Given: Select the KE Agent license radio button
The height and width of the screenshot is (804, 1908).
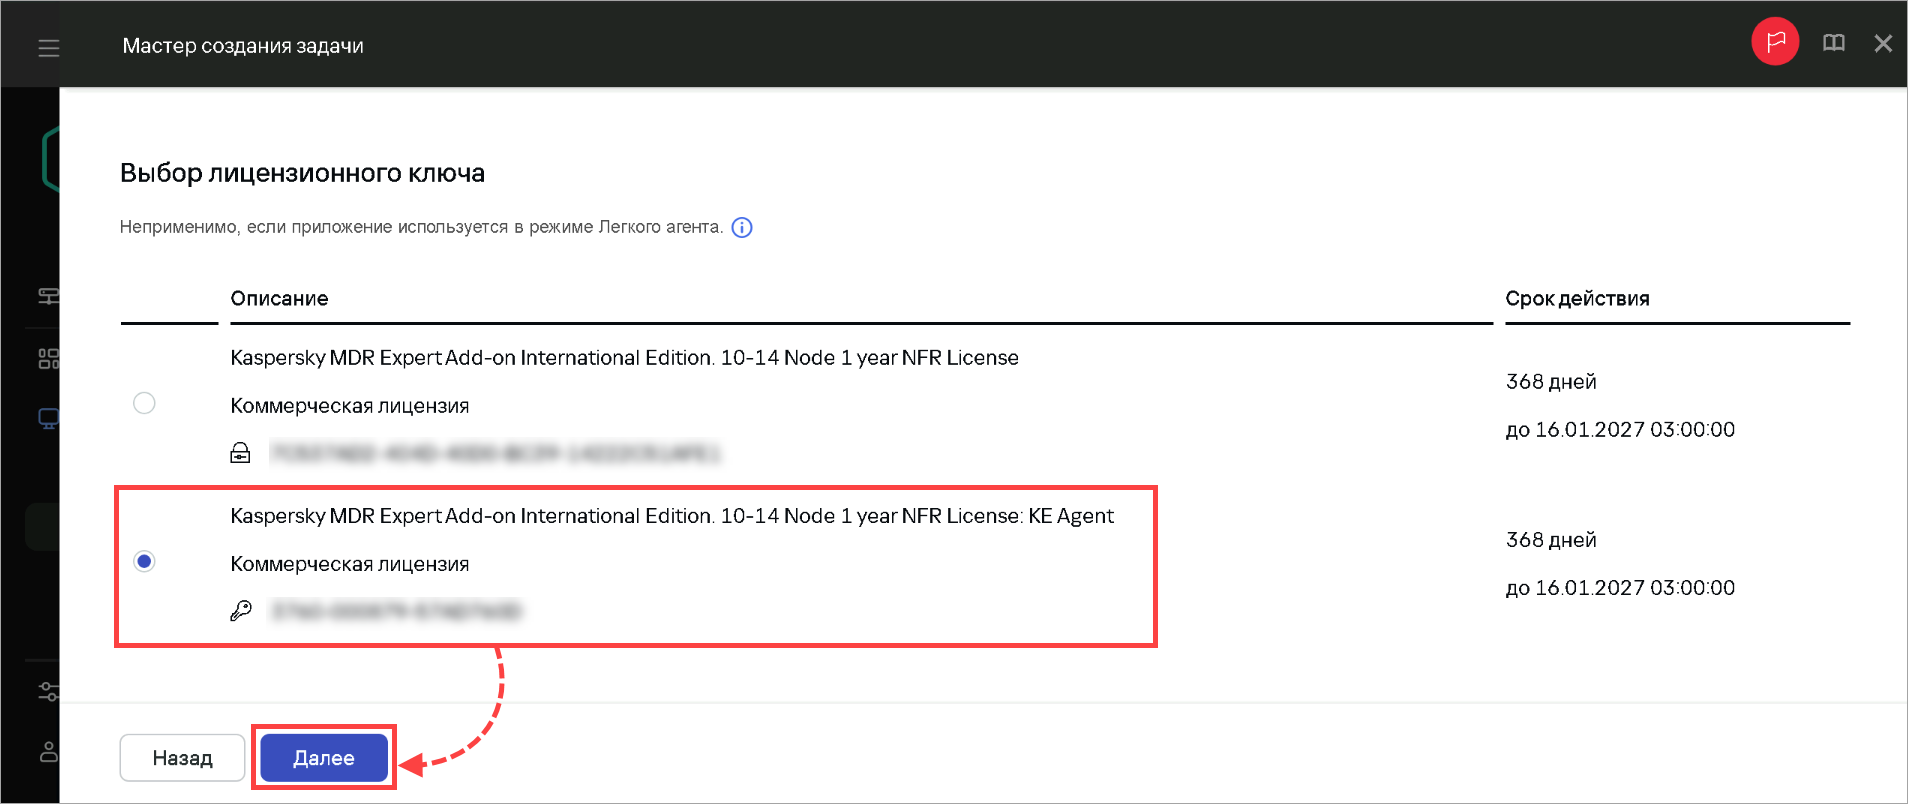Looking at the screenshot, I should (x=144, y=561).
